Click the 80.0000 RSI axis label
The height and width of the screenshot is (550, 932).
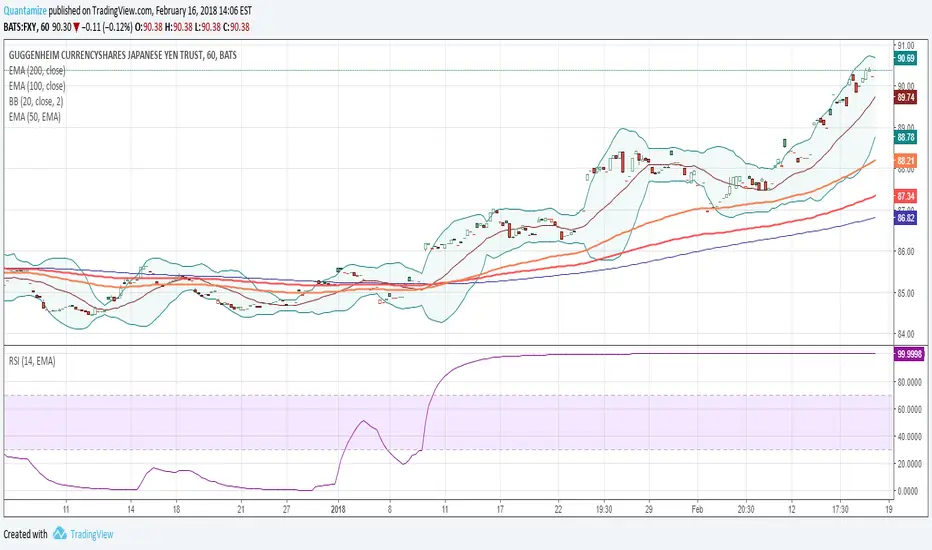coord(909,382)
